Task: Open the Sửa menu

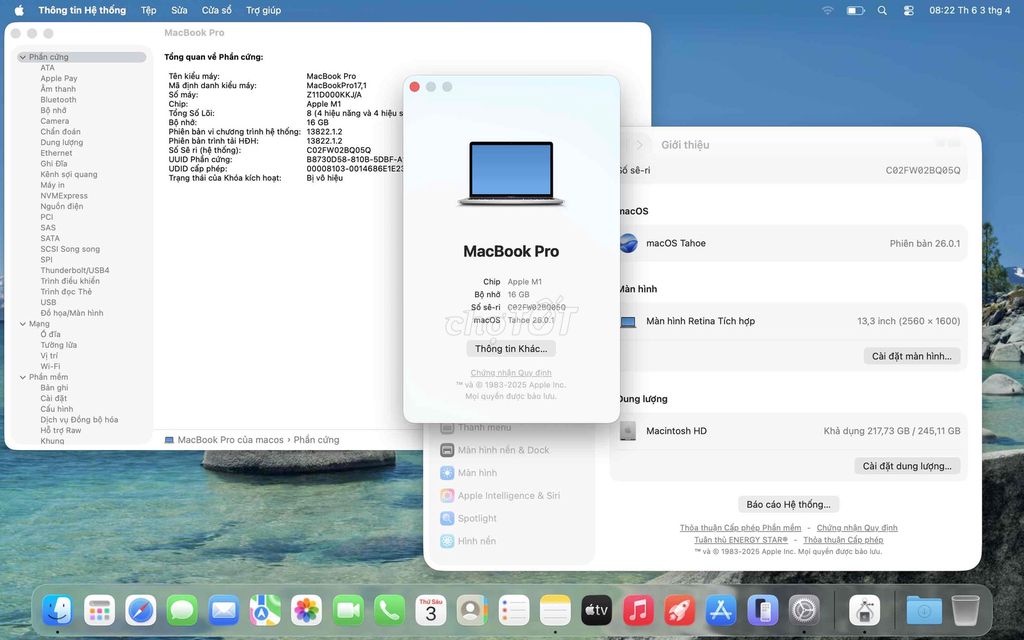Action: pyautogui.click(x=179, y=10)
